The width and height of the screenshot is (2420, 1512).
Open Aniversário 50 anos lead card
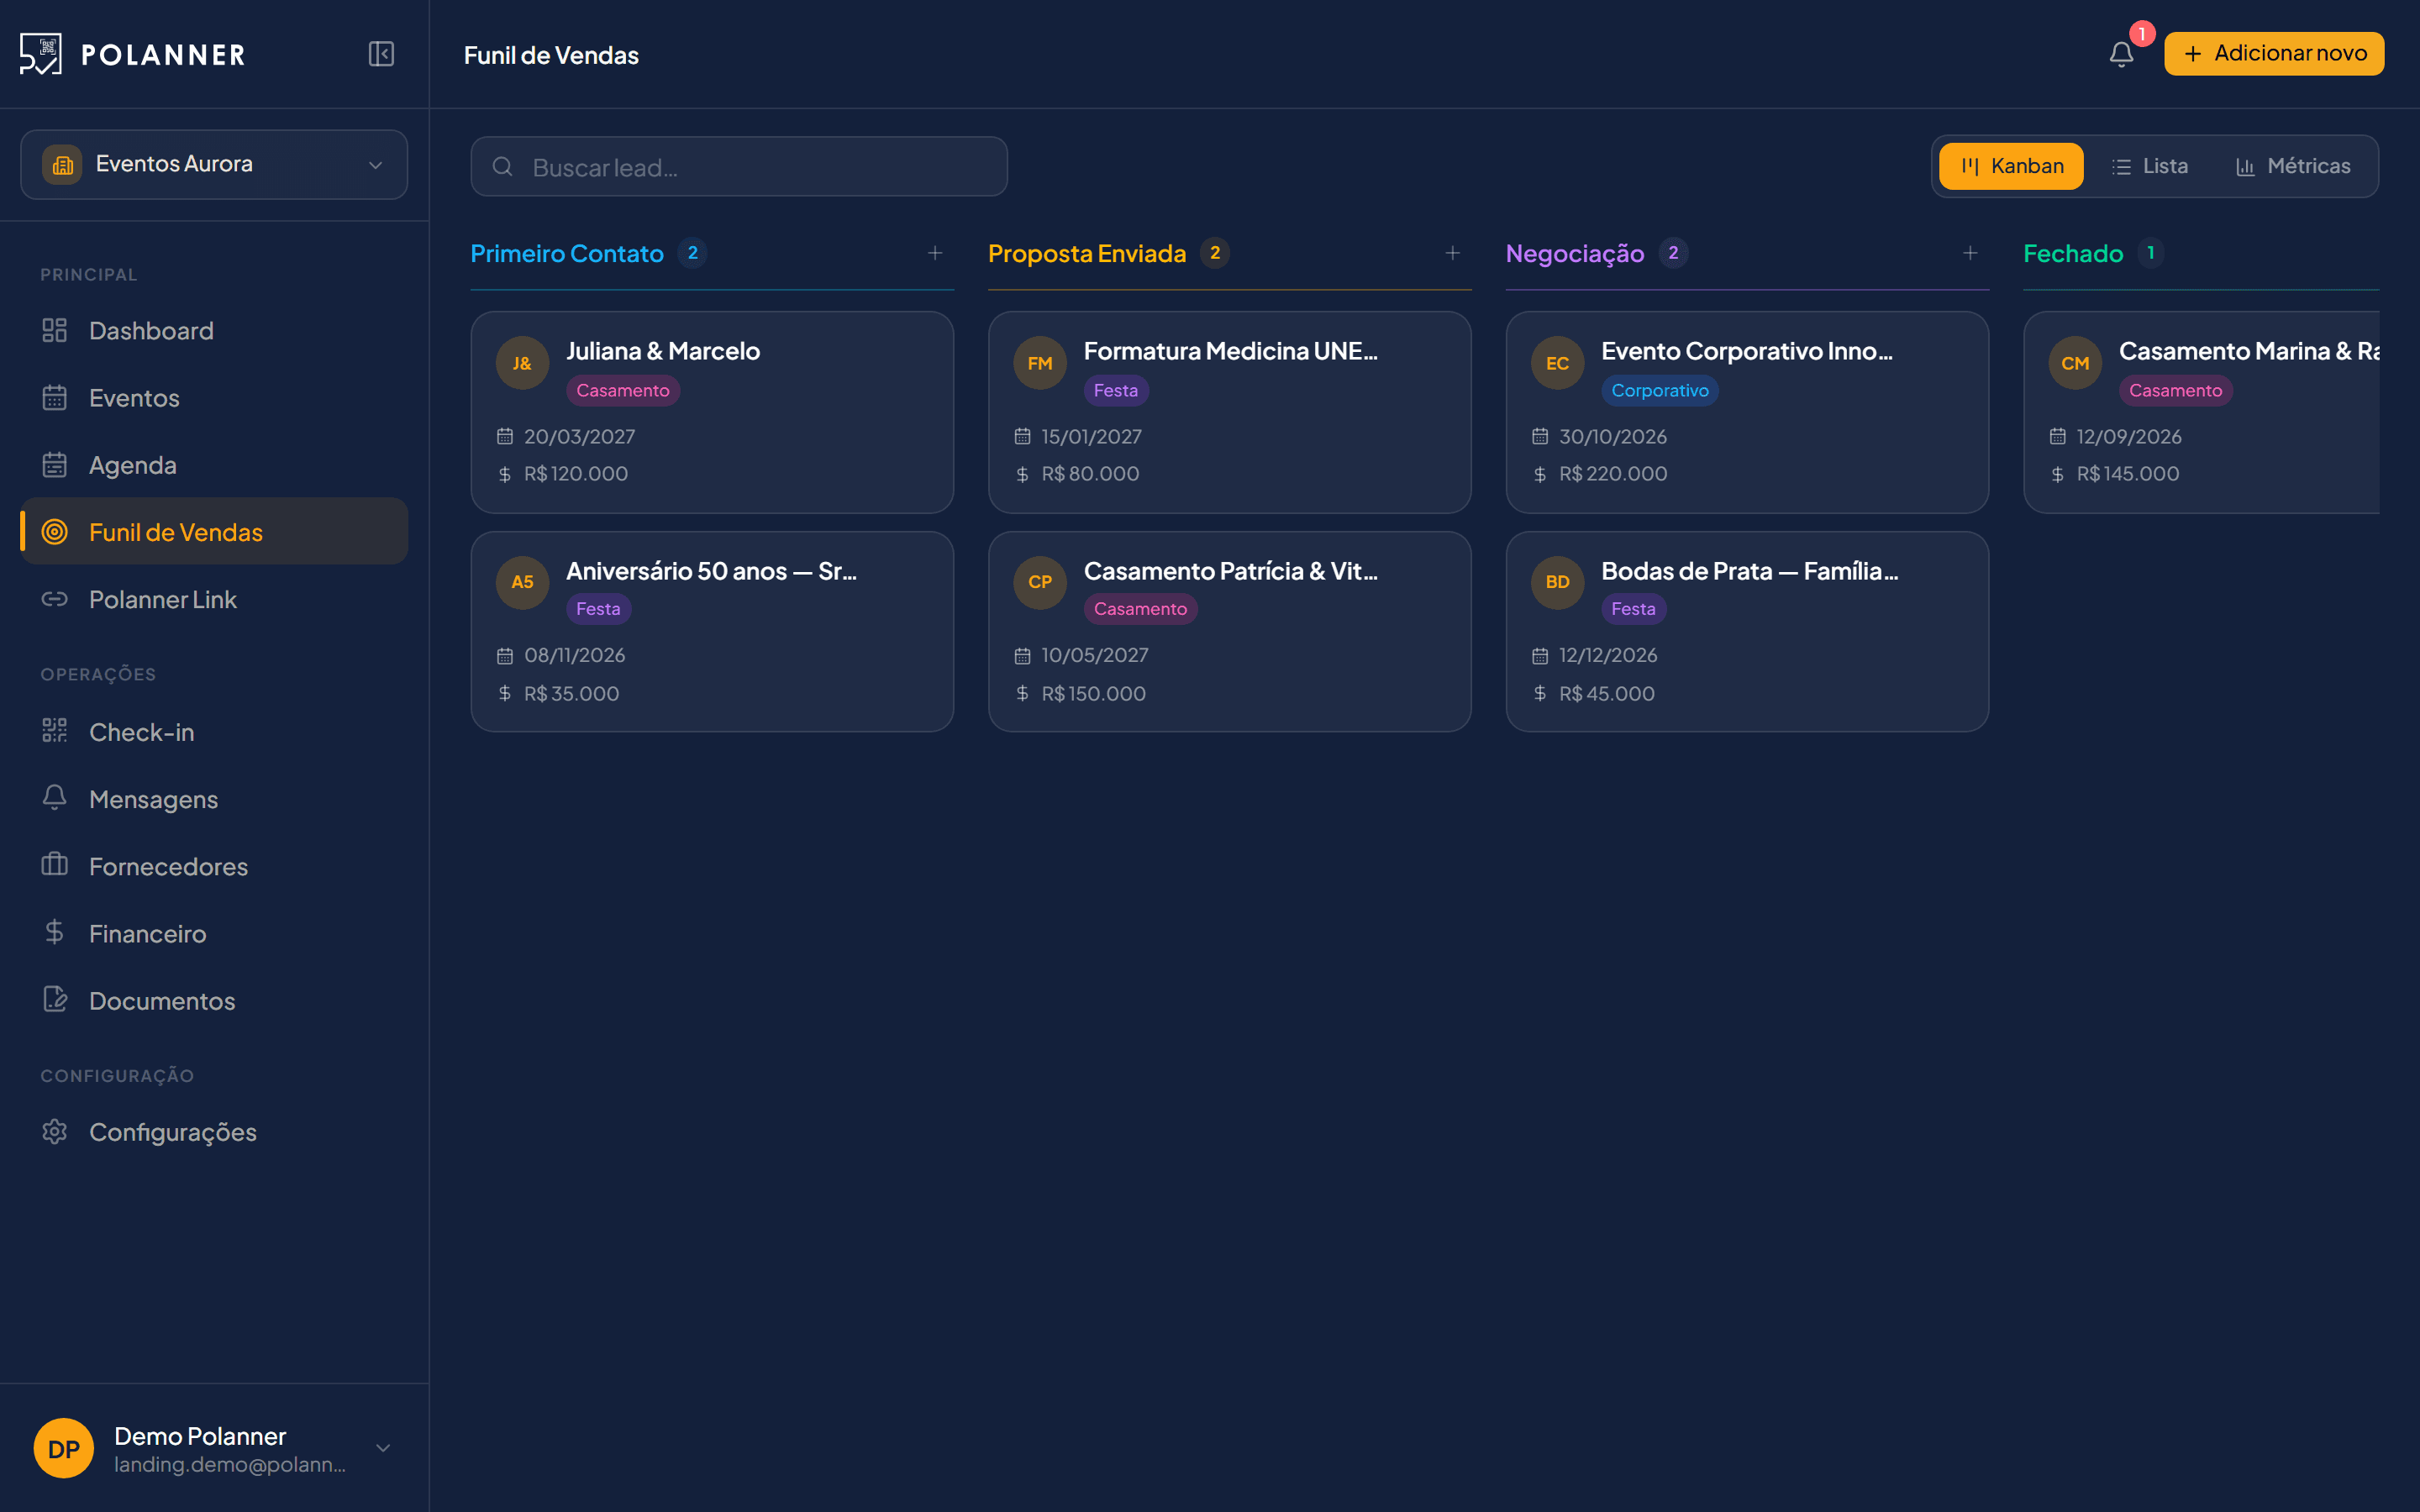(712, 631)
